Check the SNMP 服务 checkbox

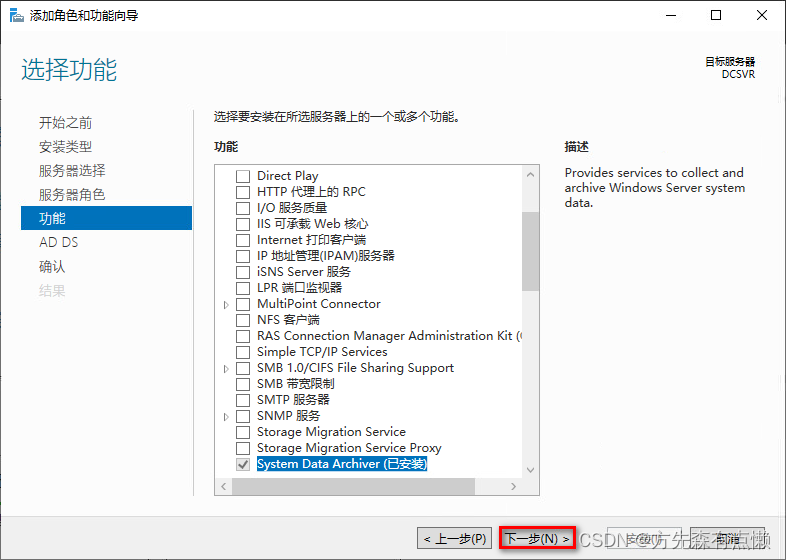click(x=243, y=416)
